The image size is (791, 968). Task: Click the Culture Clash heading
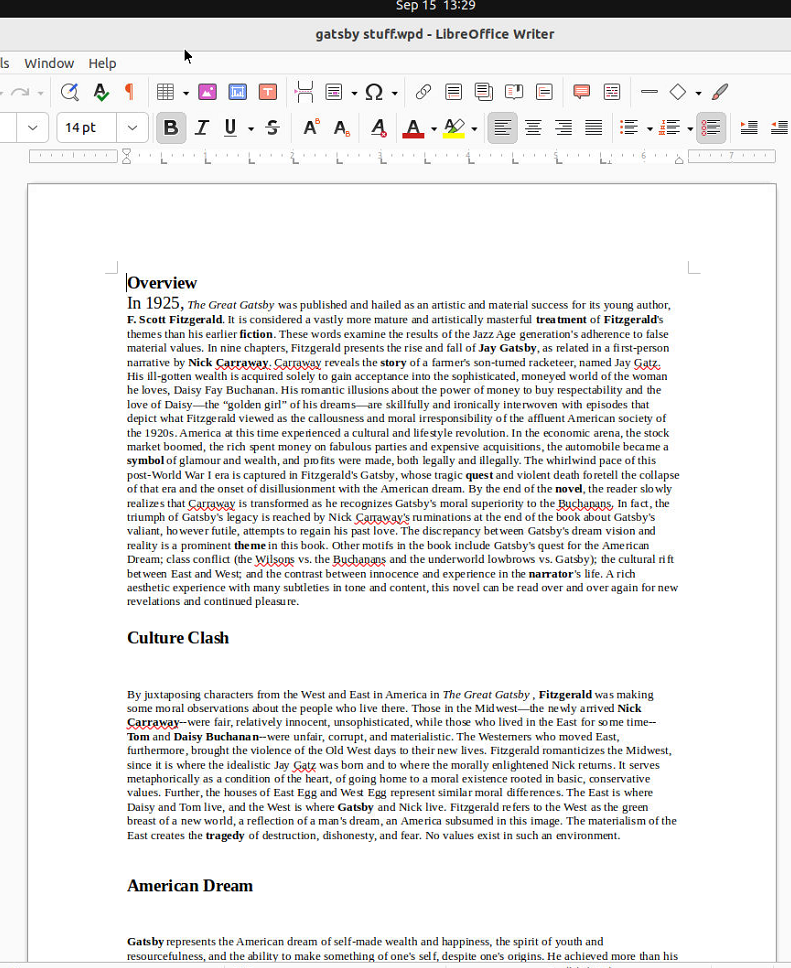(x=178, y=638)
